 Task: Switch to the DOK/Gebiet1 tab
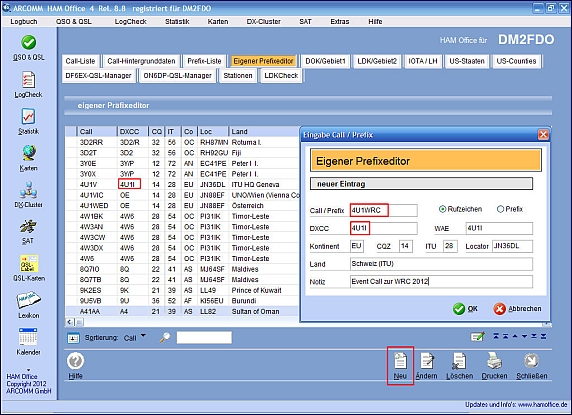point(325,61)
